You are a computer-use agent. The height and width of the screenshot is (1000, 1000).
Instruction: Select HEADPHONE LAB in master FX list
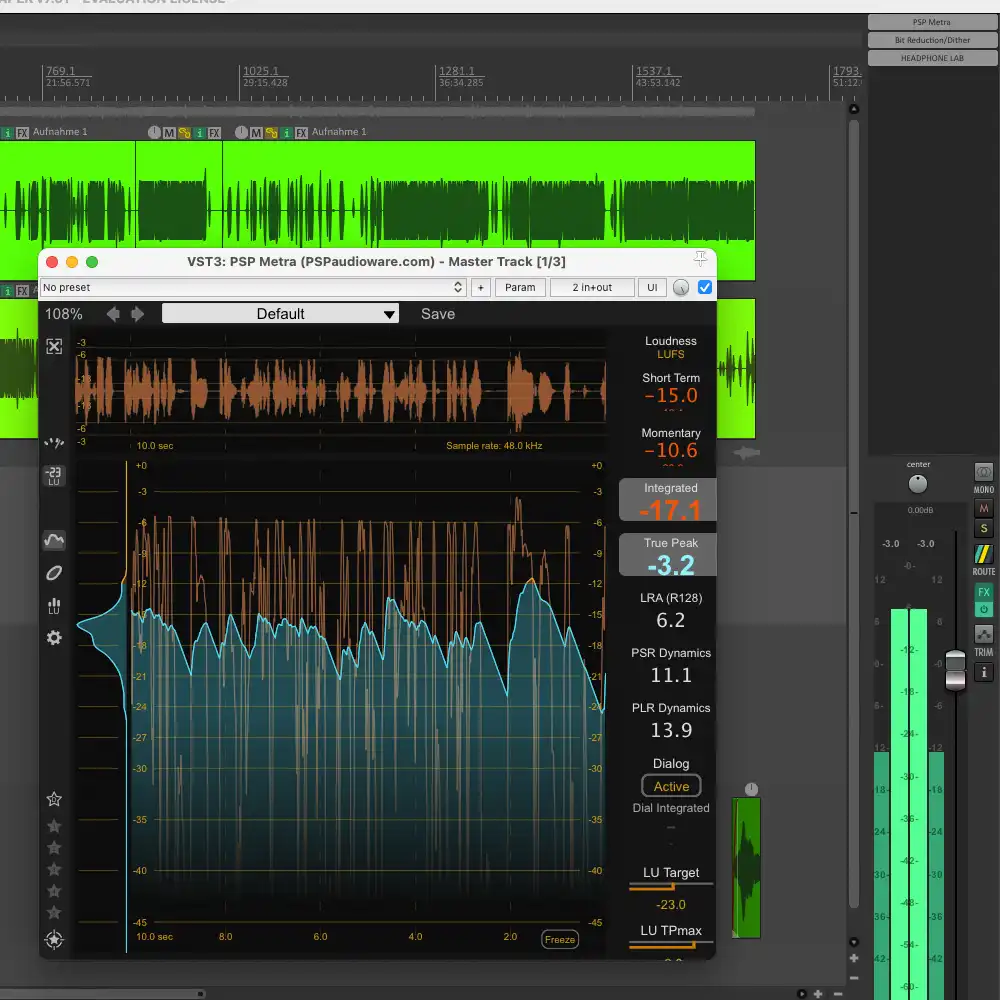[932, 58]
